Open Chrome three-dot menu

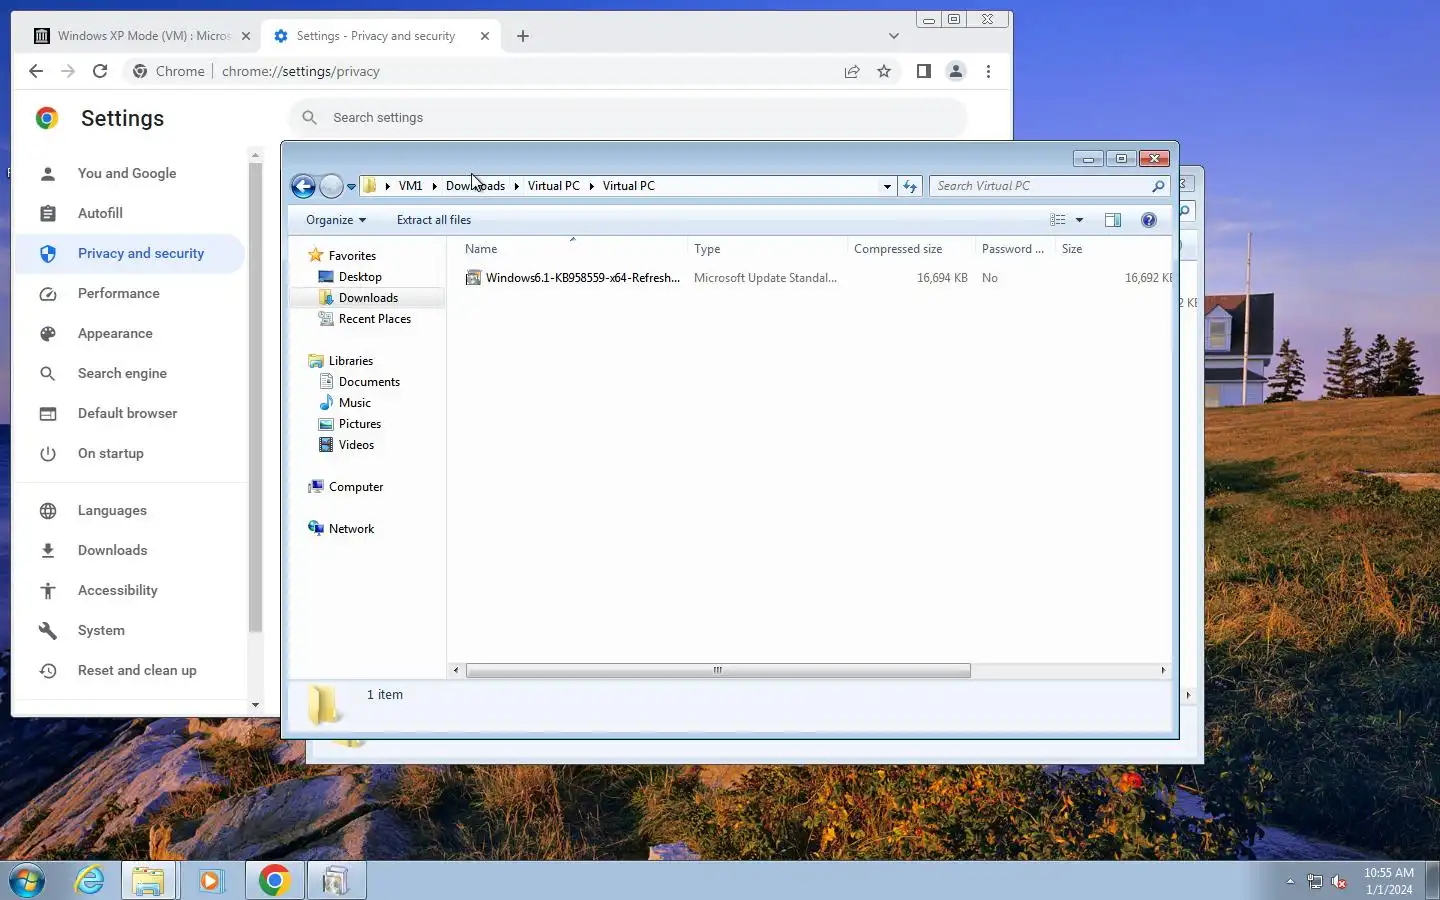988,71
